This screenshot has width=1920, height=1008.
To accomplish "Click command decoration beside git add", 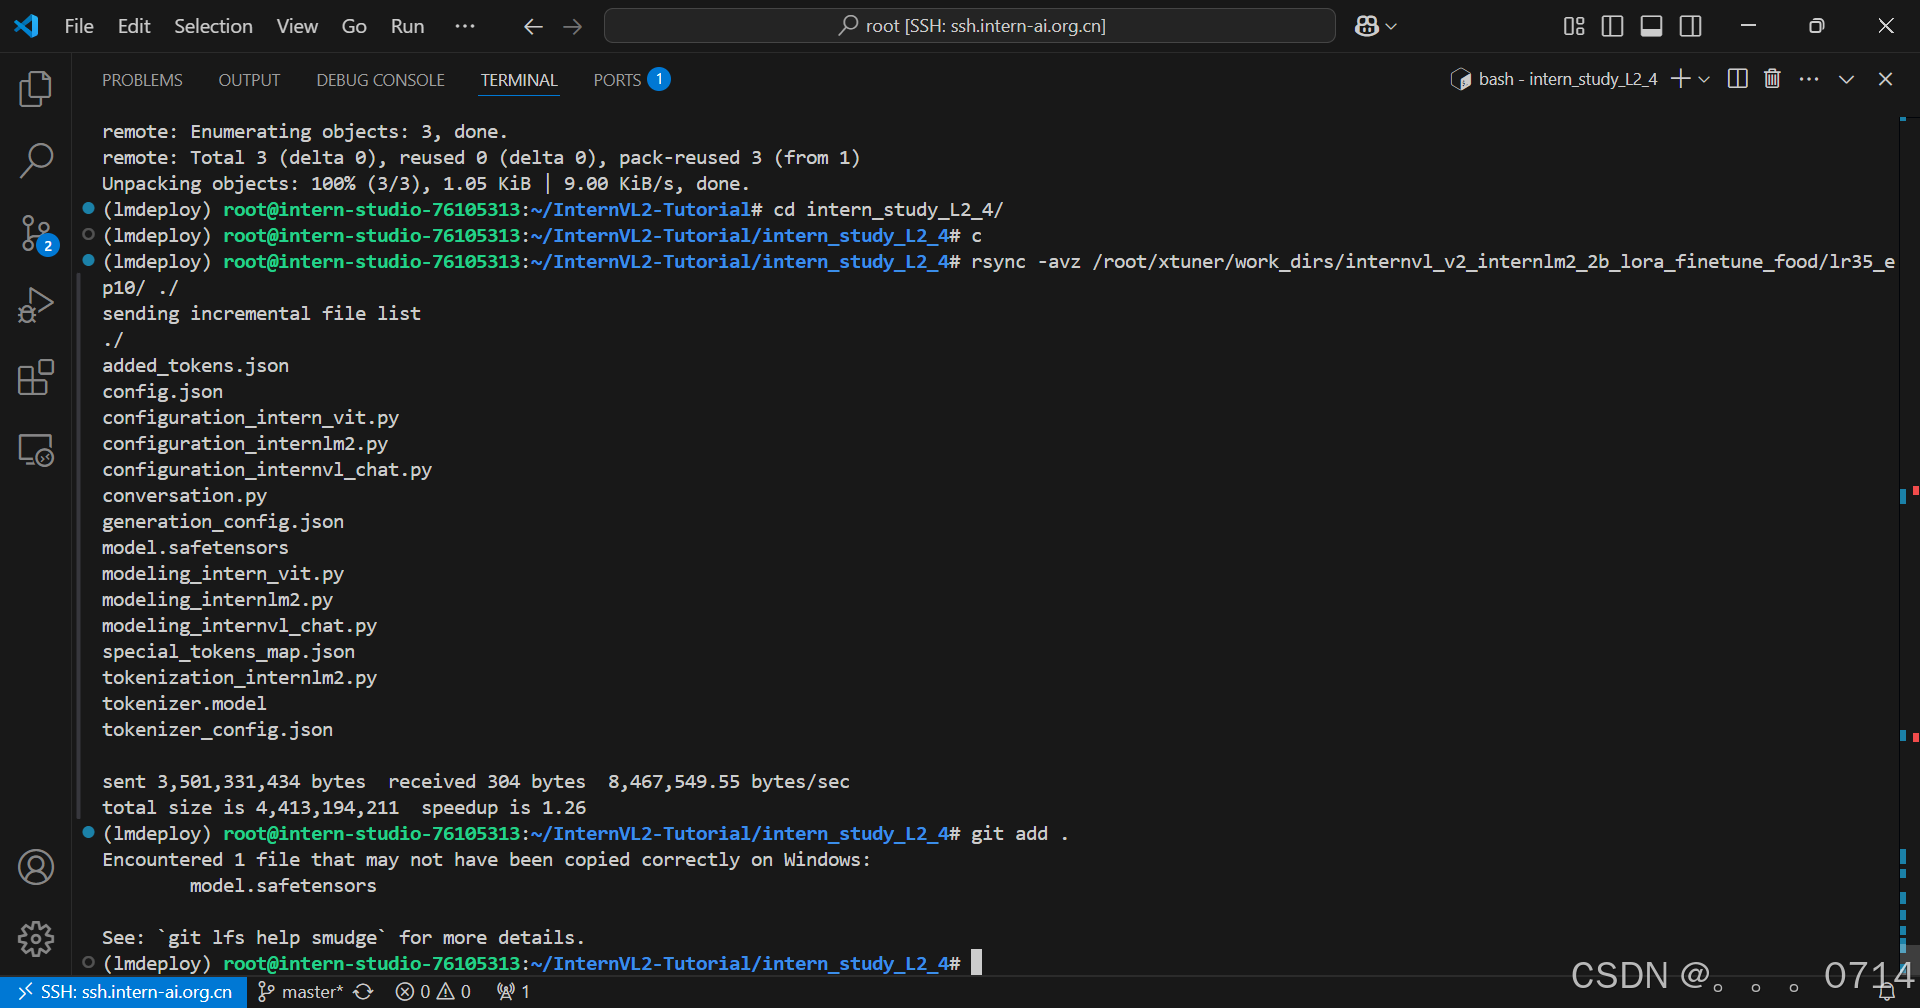I will 88,832.
